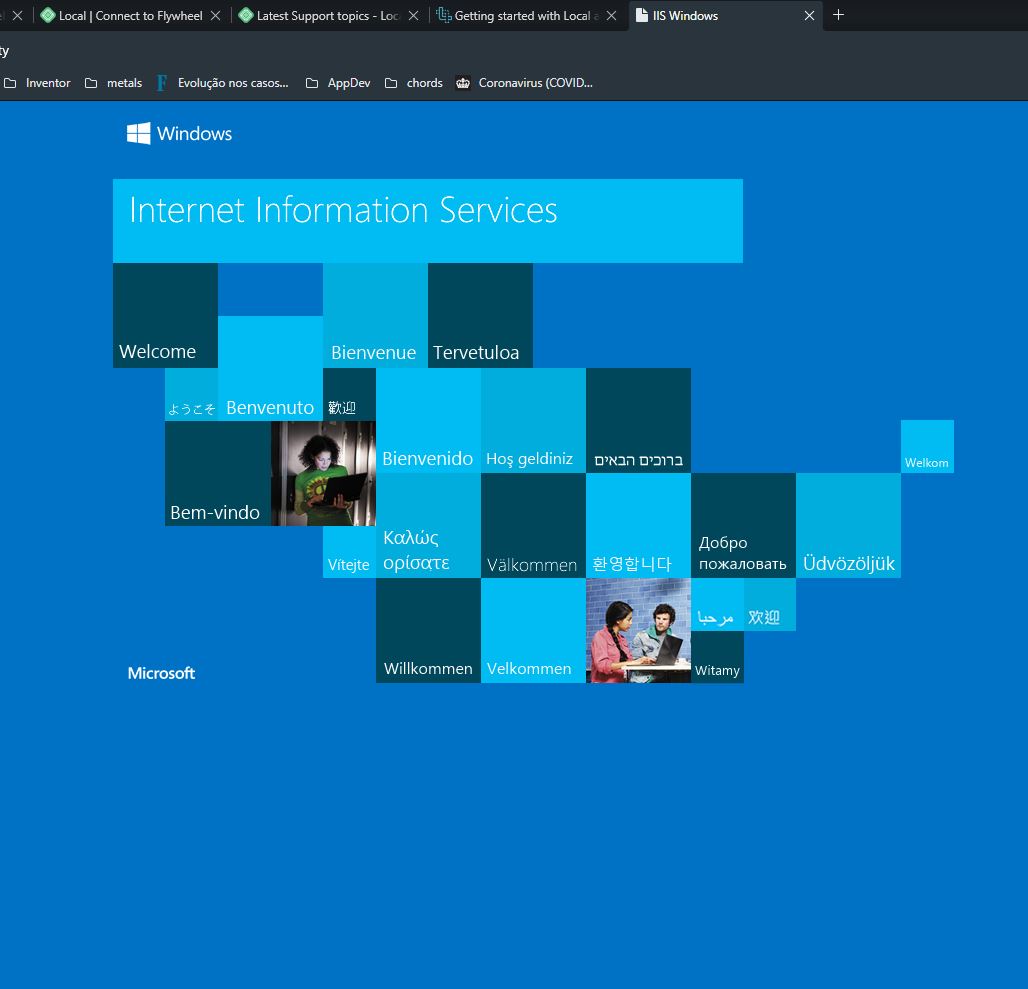1028x989 pixels.
Task: Click the Latest Support topics tab favicon
Action: point(246,15)
